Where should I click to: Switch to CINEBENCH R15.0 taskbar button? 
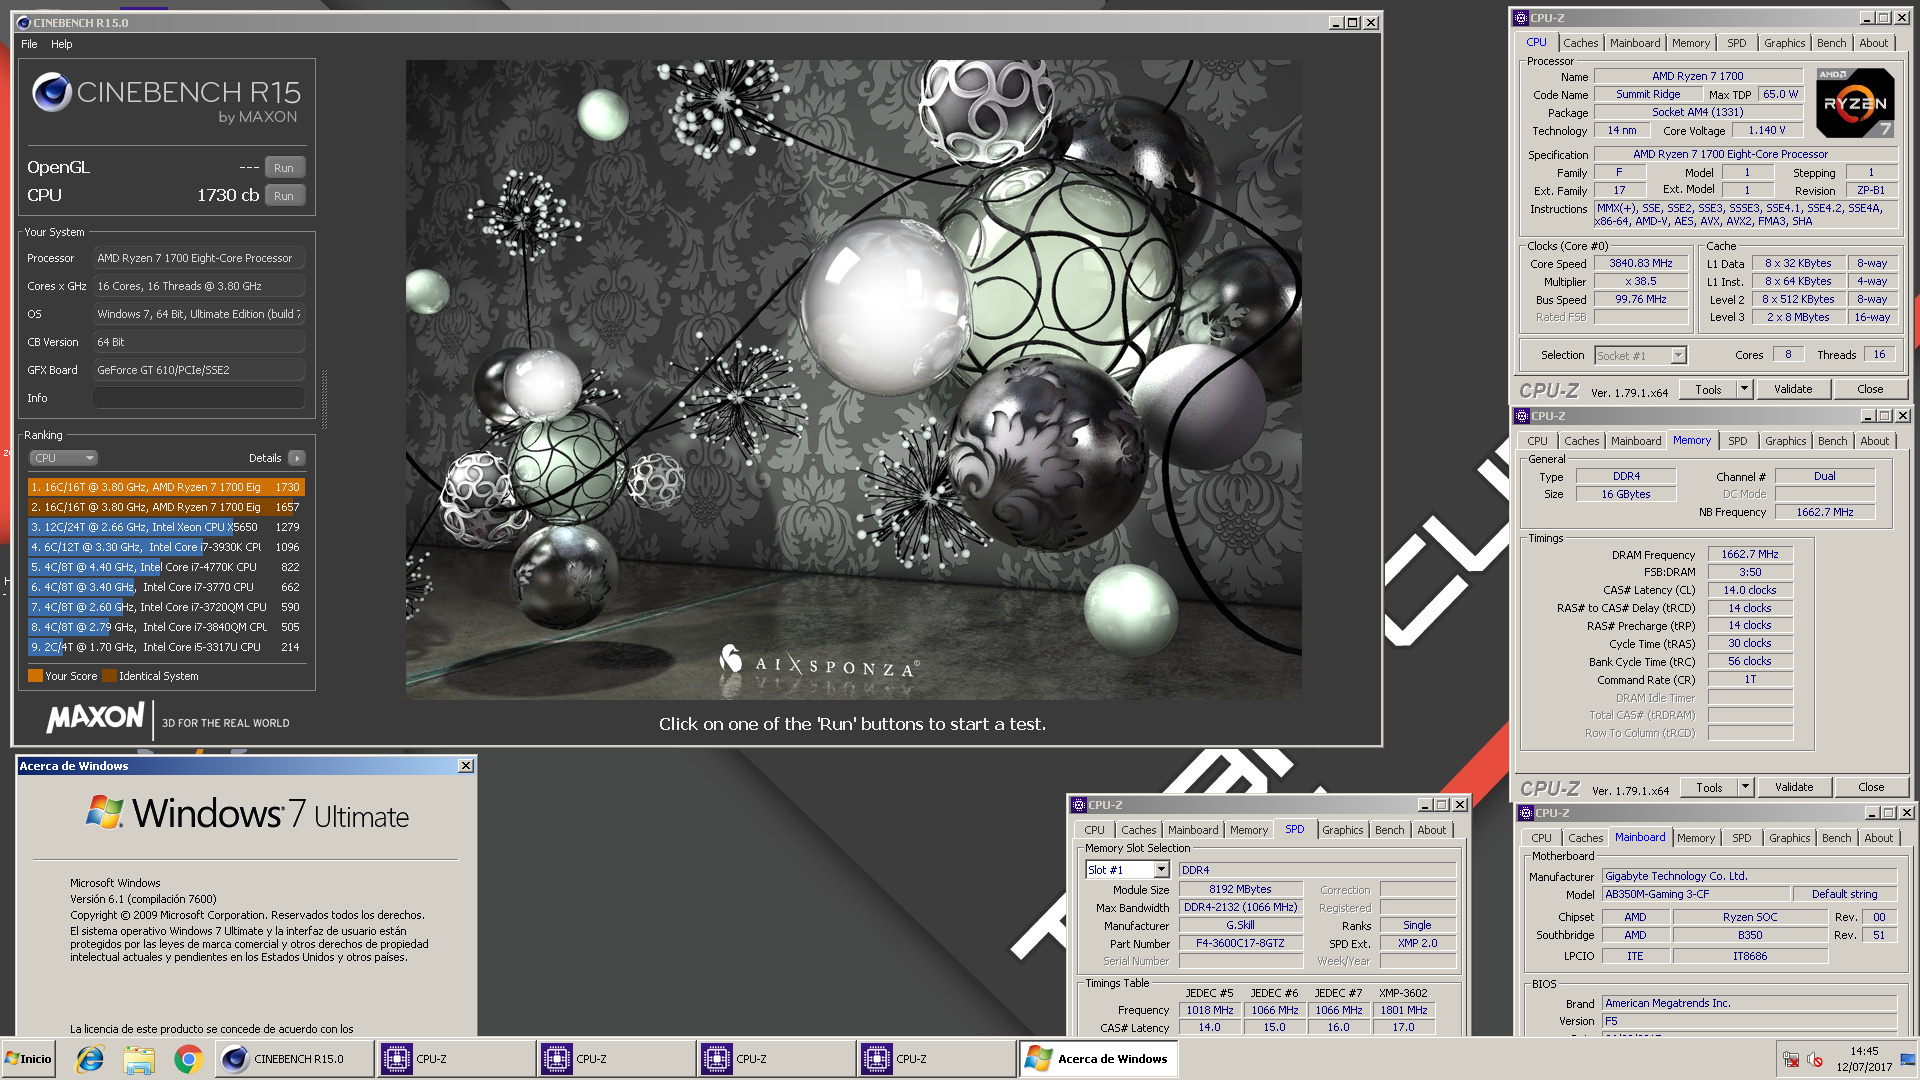pos(294,1059)
